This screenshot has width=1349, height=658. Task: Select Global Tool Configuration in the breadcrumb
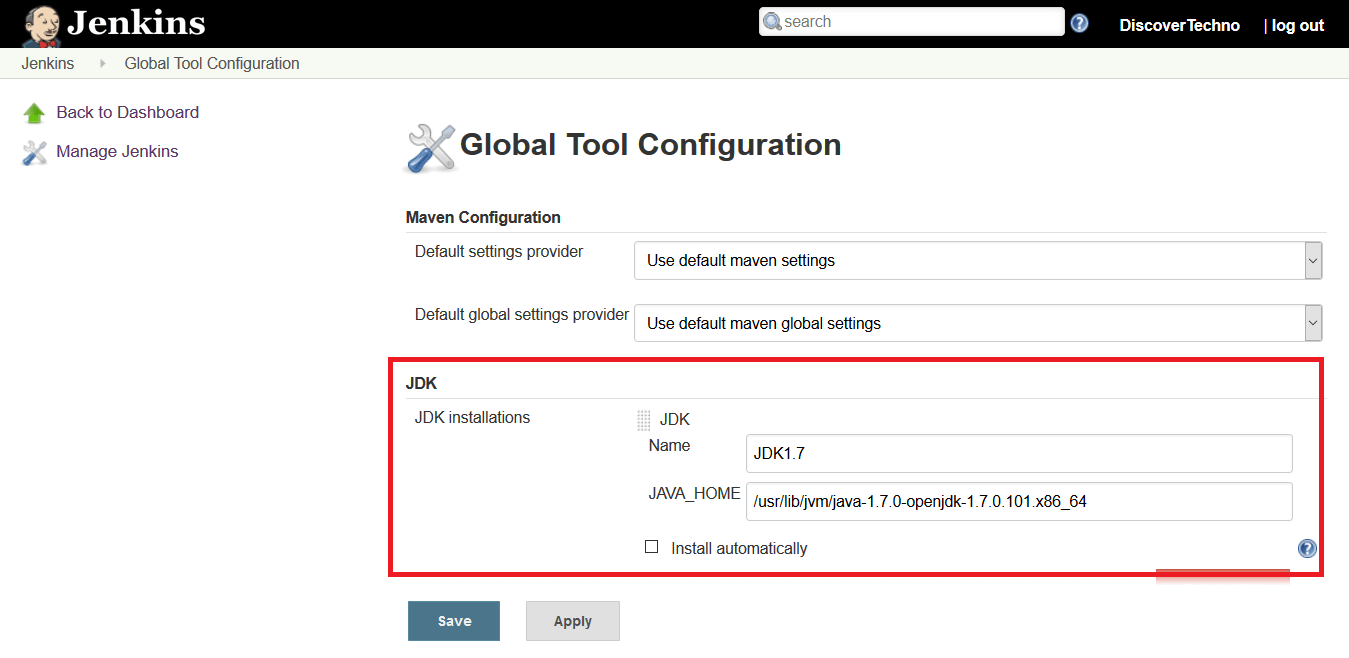211,62
